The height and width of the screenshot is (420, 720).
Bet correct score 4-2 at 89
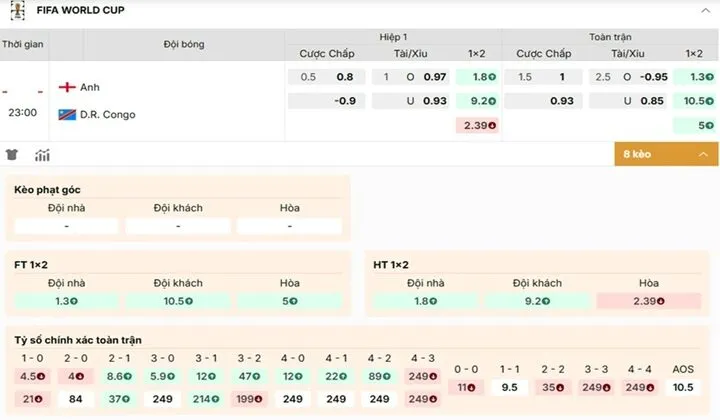click(x=379, y=376)
